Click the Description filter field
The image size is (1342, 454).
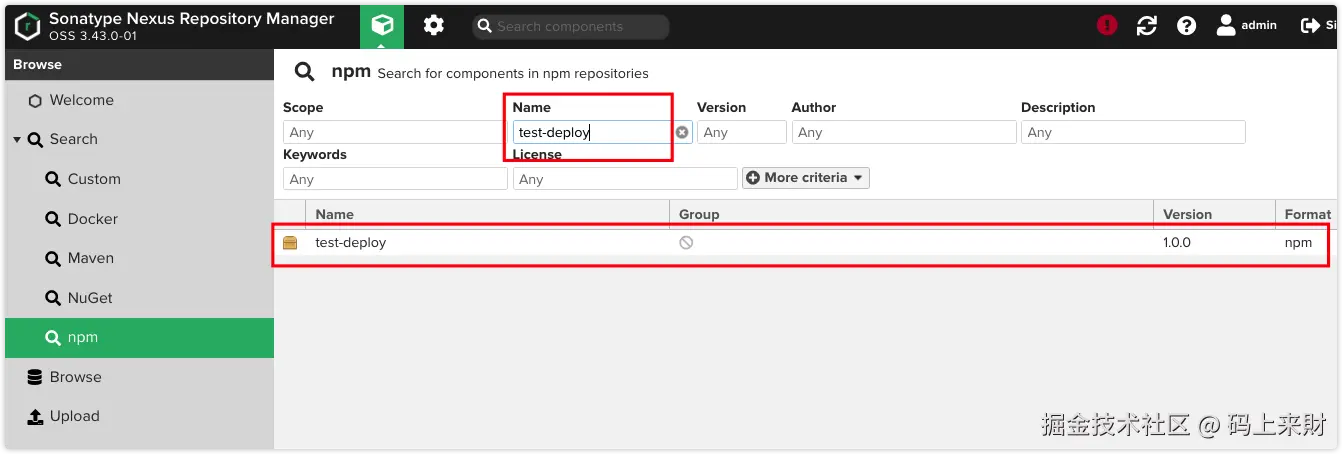(x=1133, y=132)
